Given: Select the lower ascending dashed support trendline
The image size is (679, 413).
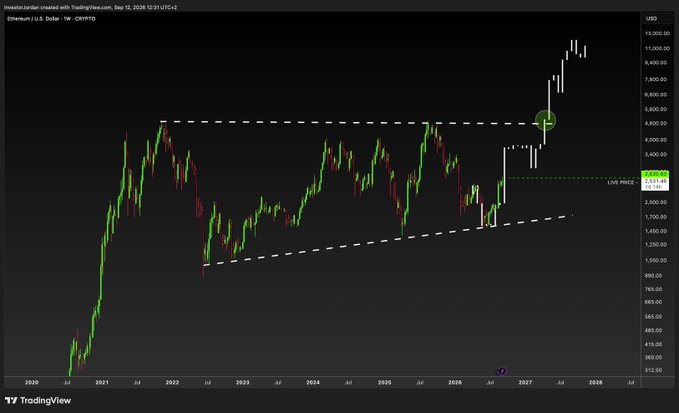Looking at the screenshot, I should tap(388, 240).
